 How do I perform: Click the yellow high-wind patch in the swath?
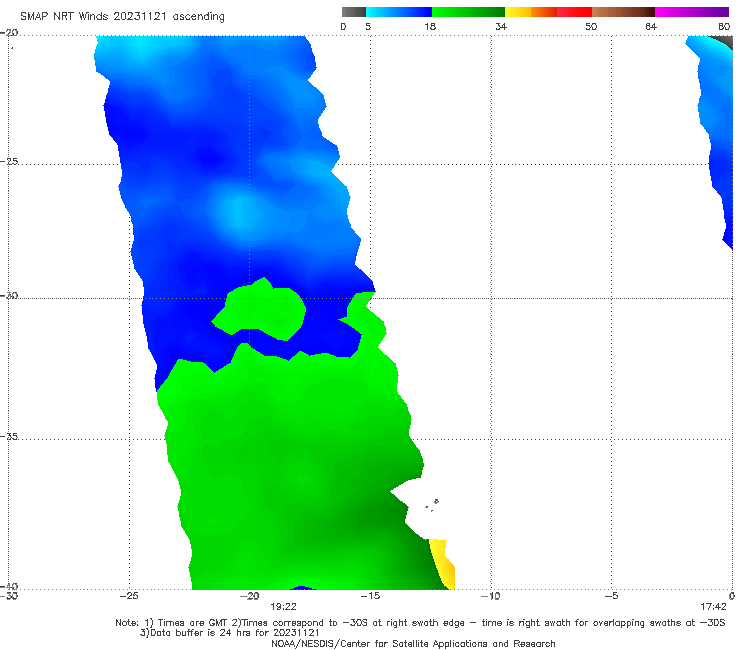pyautogui.click(x=443, y=564)
